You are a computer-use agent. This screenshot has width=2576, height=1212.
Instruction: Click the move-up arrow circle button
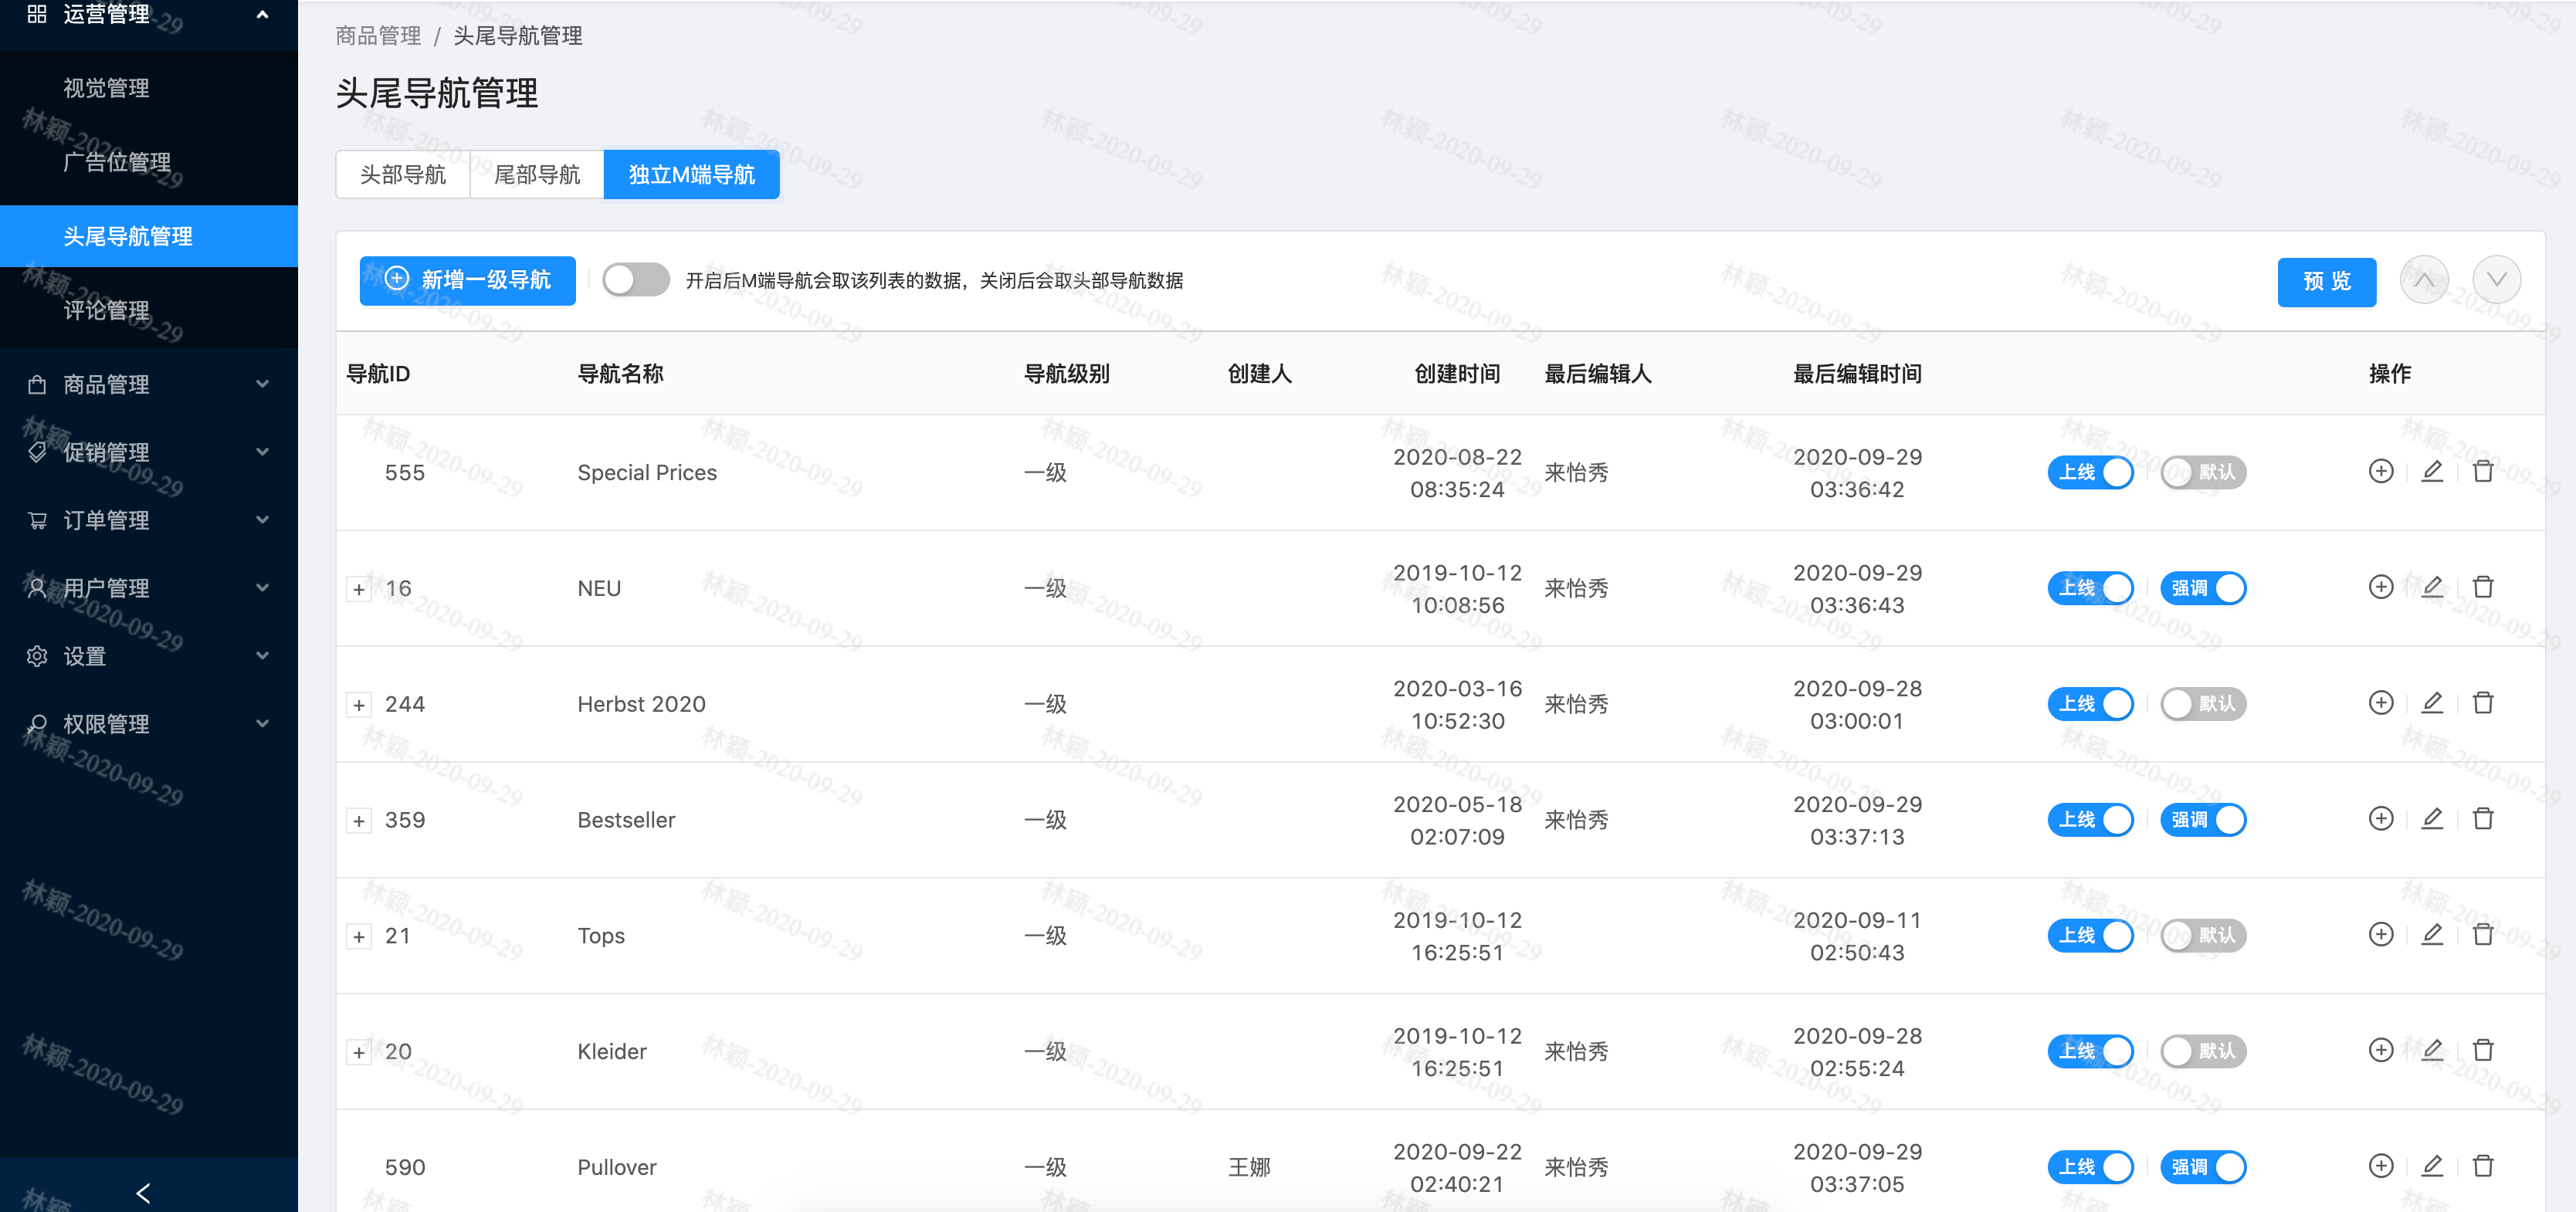[x=2424, y=280]
